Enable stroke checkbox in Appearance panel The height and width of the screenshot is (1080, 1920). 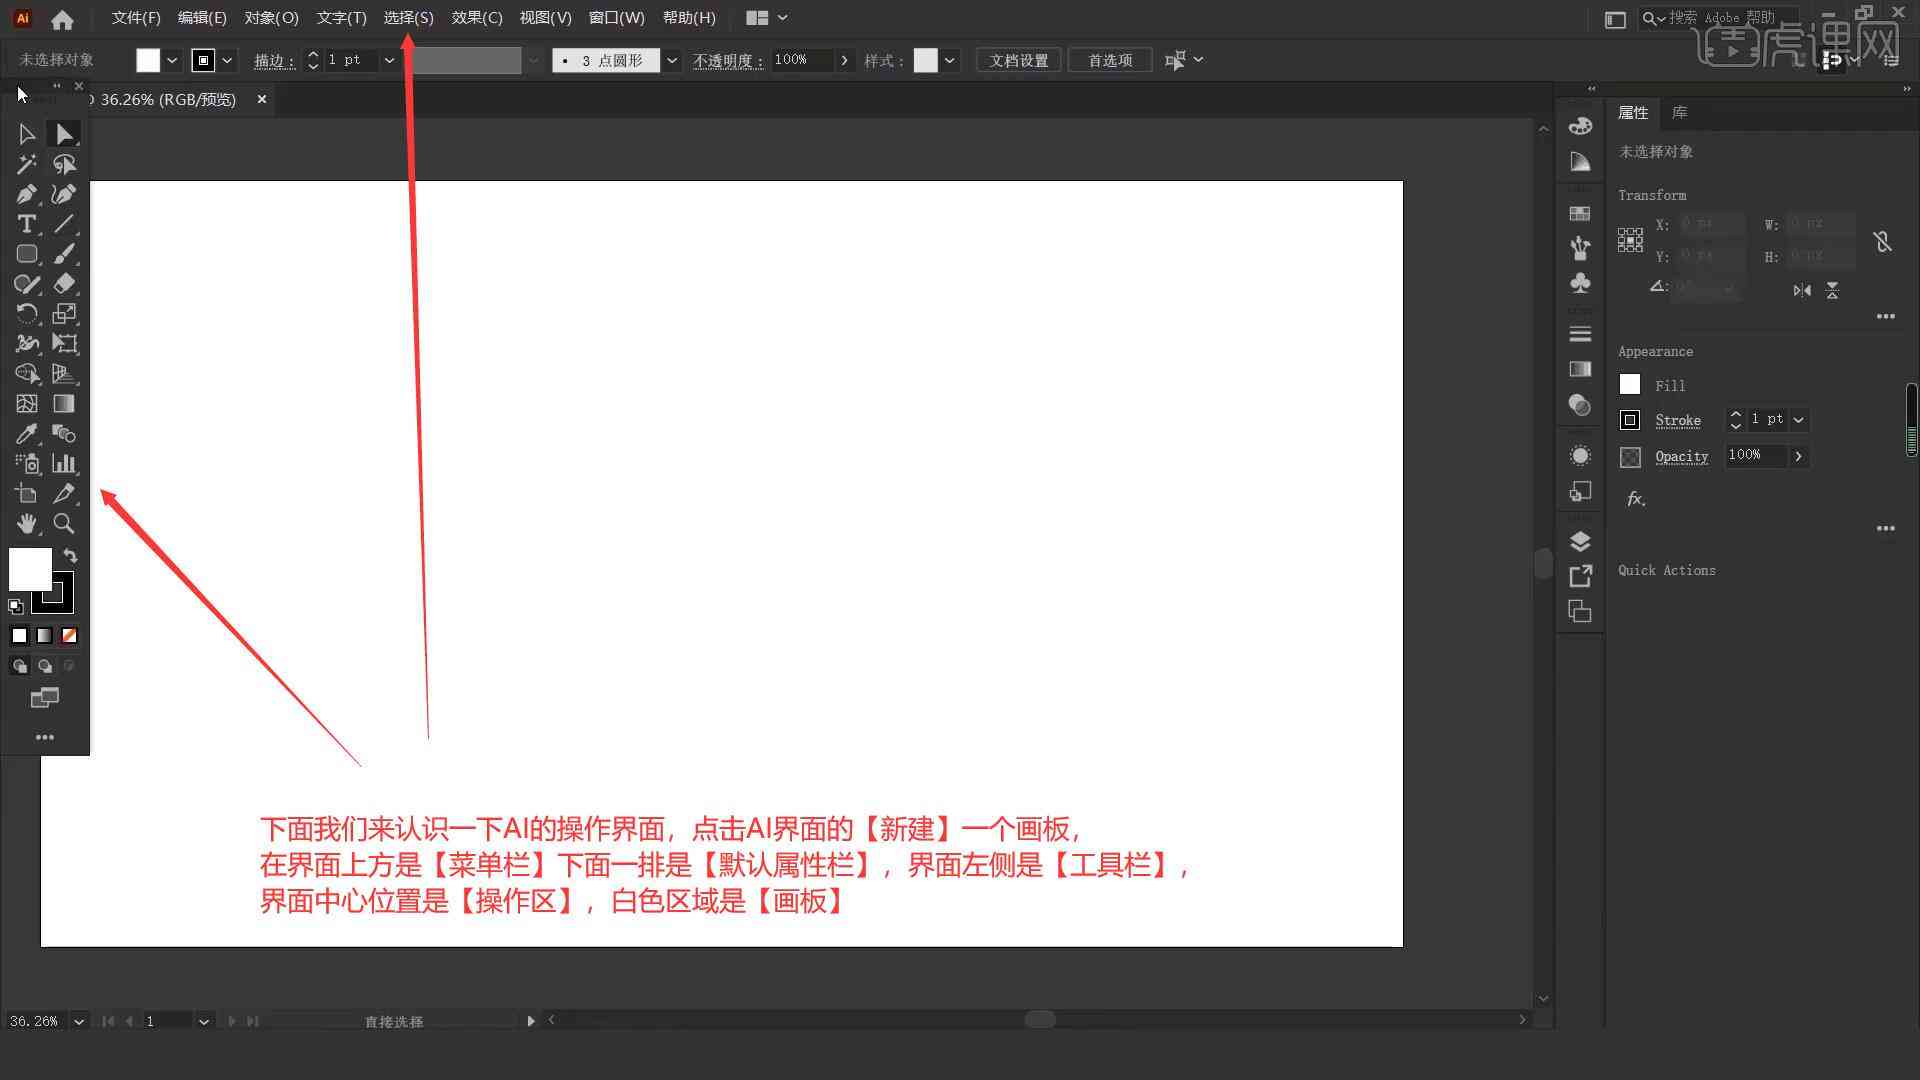click(1630, 419)
